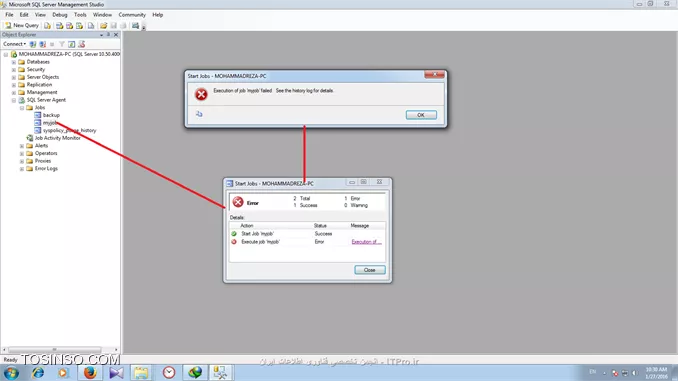Click the SSMS taskbar icon
The image size is (678, 381).
point(221,373)
